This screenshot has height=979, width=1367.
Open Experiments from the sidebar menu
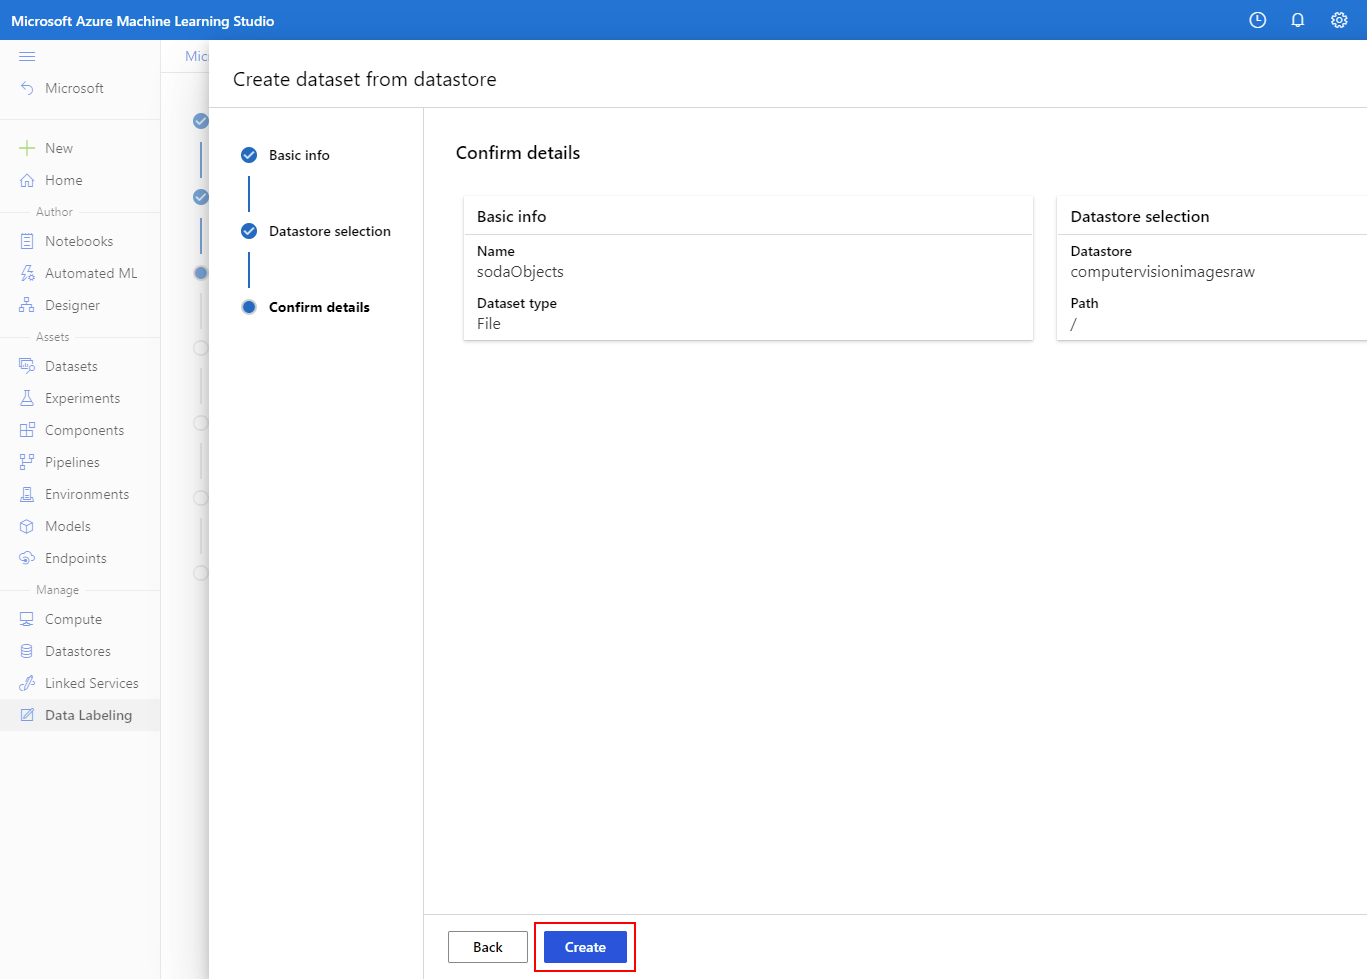80,398
